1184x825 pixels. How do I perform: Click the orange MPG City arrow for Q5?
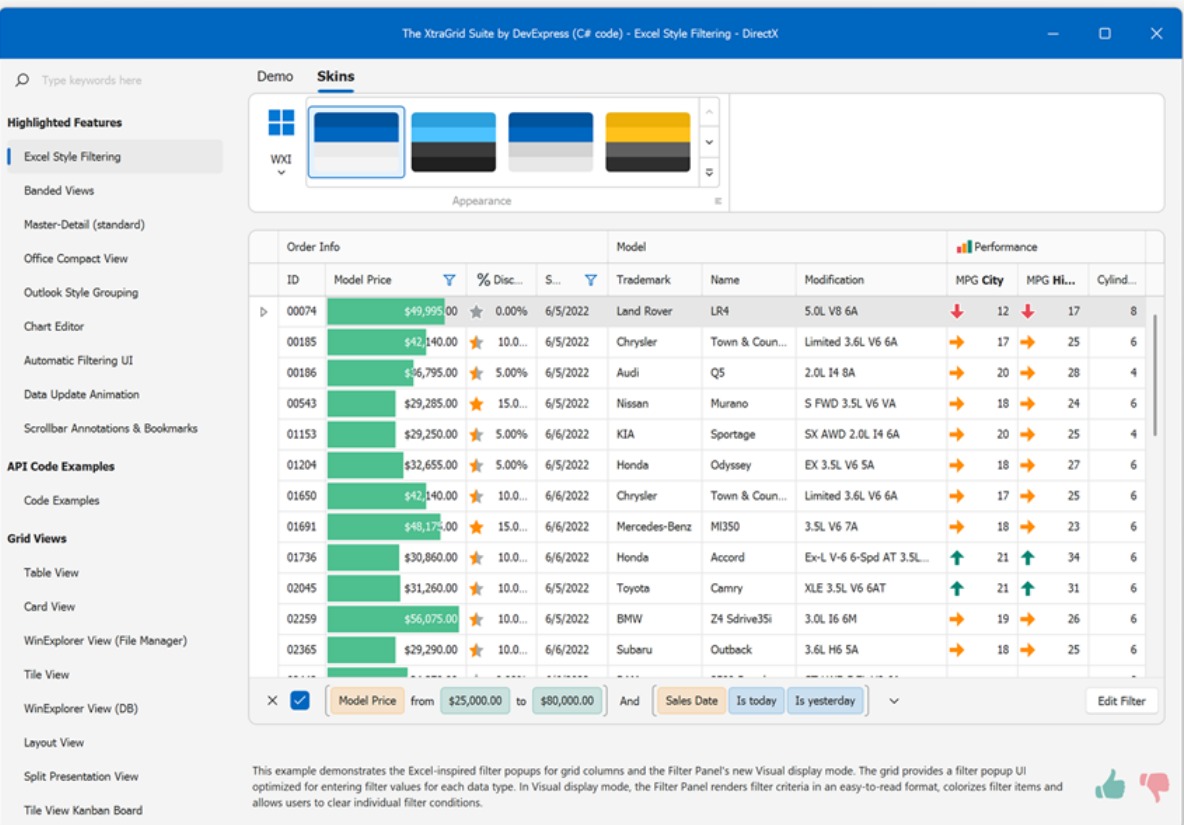[957, 373]
